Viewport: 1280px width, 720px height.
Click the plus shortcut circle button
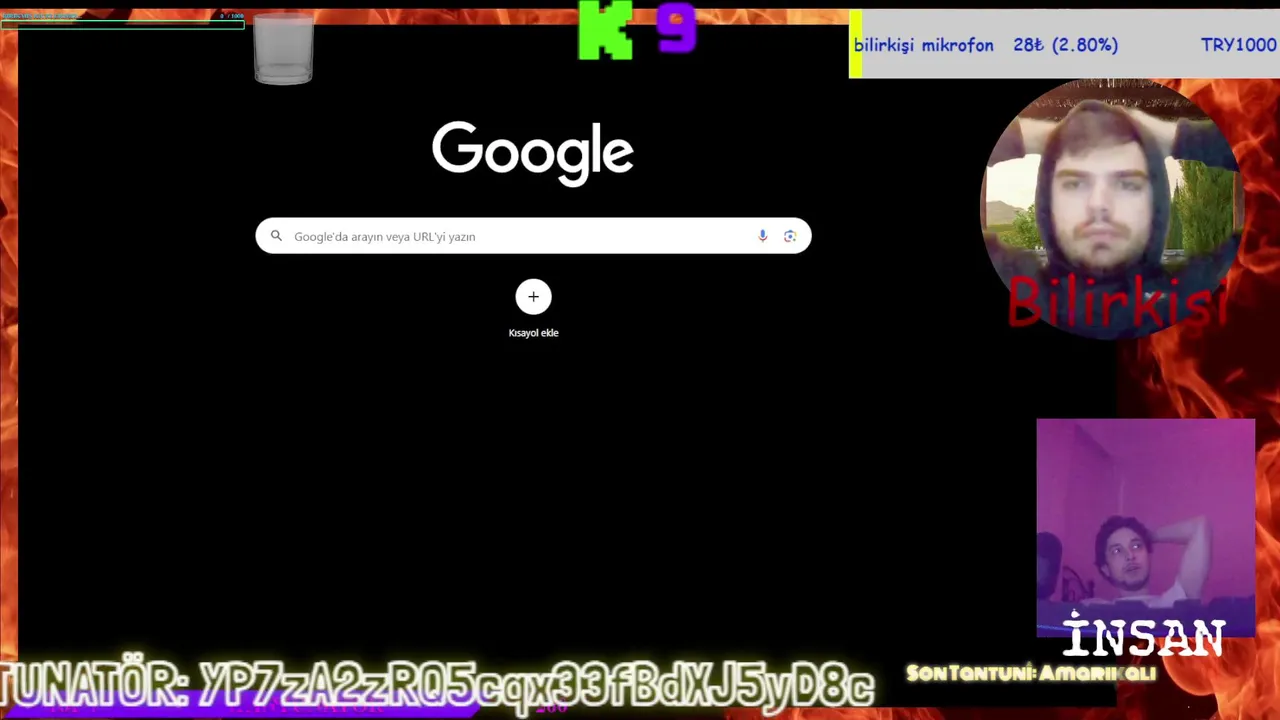[533, 297]
